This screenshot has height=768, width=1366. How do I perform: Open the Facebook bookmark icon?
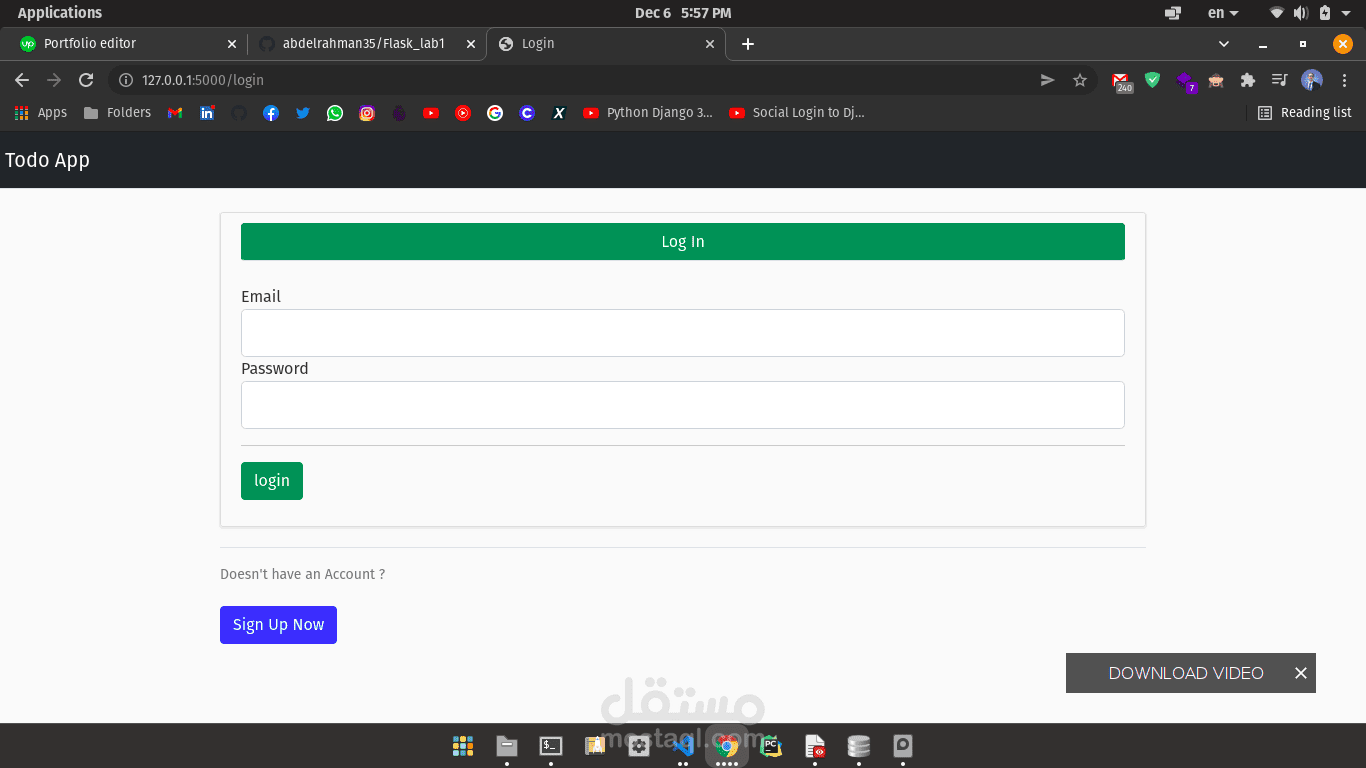coord(270,112)
